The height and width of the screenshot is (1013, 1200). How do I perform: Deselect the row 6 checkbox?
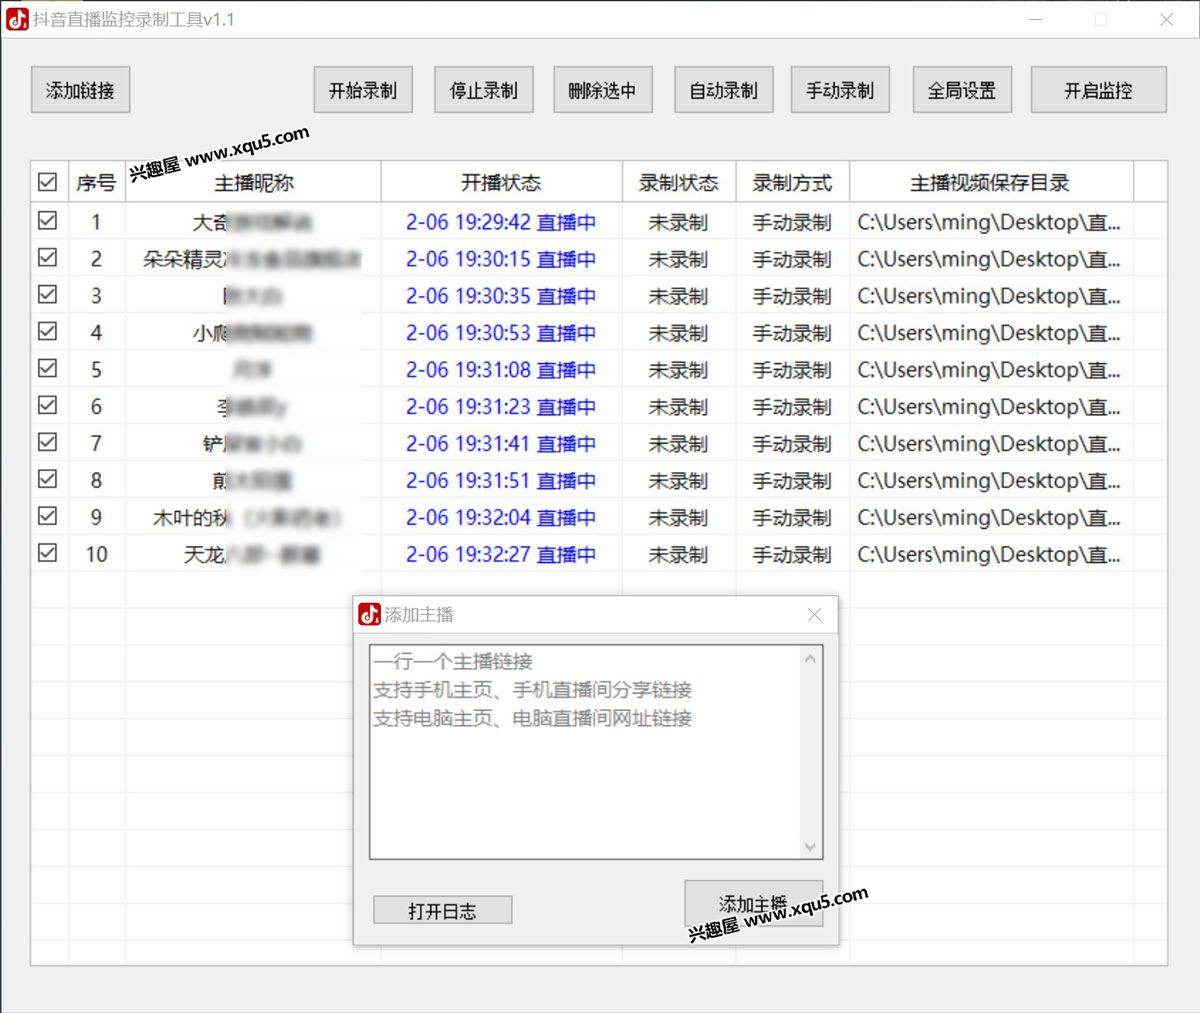[x=47, y=405]
